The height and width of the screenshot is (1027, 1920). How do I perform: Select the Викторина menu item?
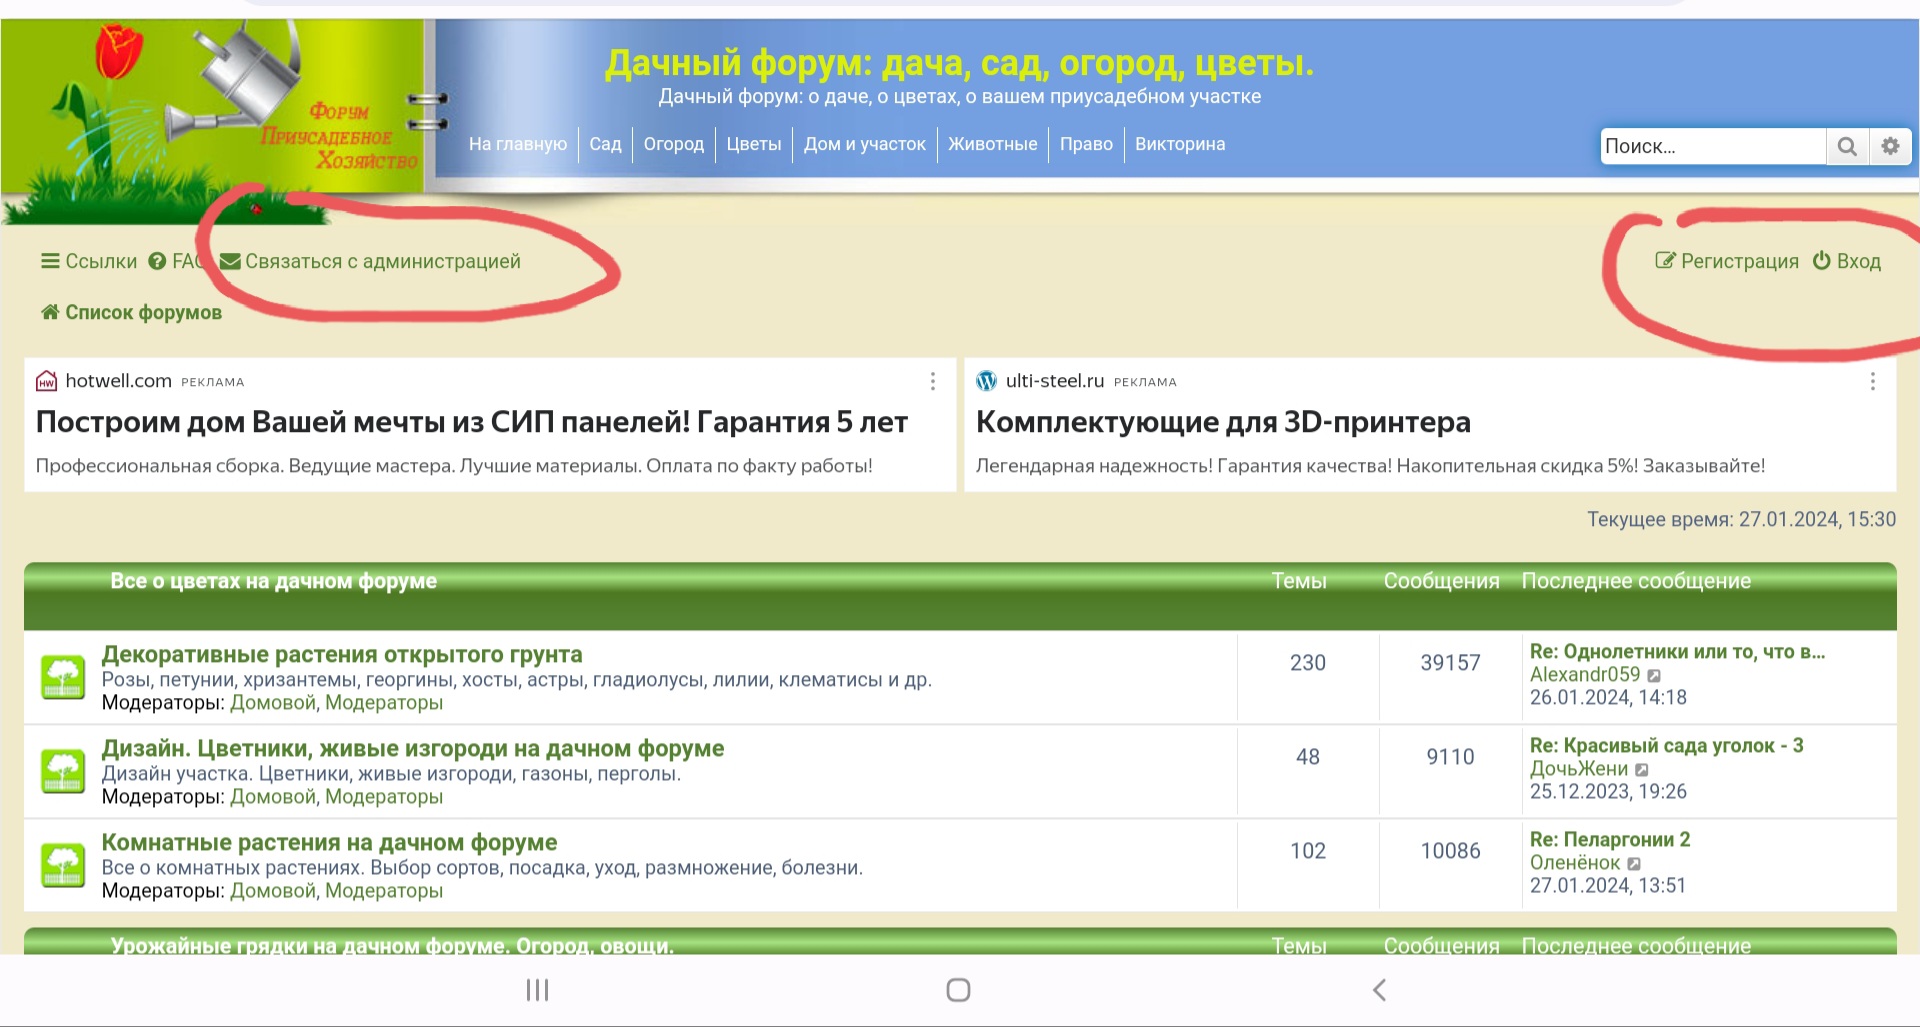tap(1179, 144)
